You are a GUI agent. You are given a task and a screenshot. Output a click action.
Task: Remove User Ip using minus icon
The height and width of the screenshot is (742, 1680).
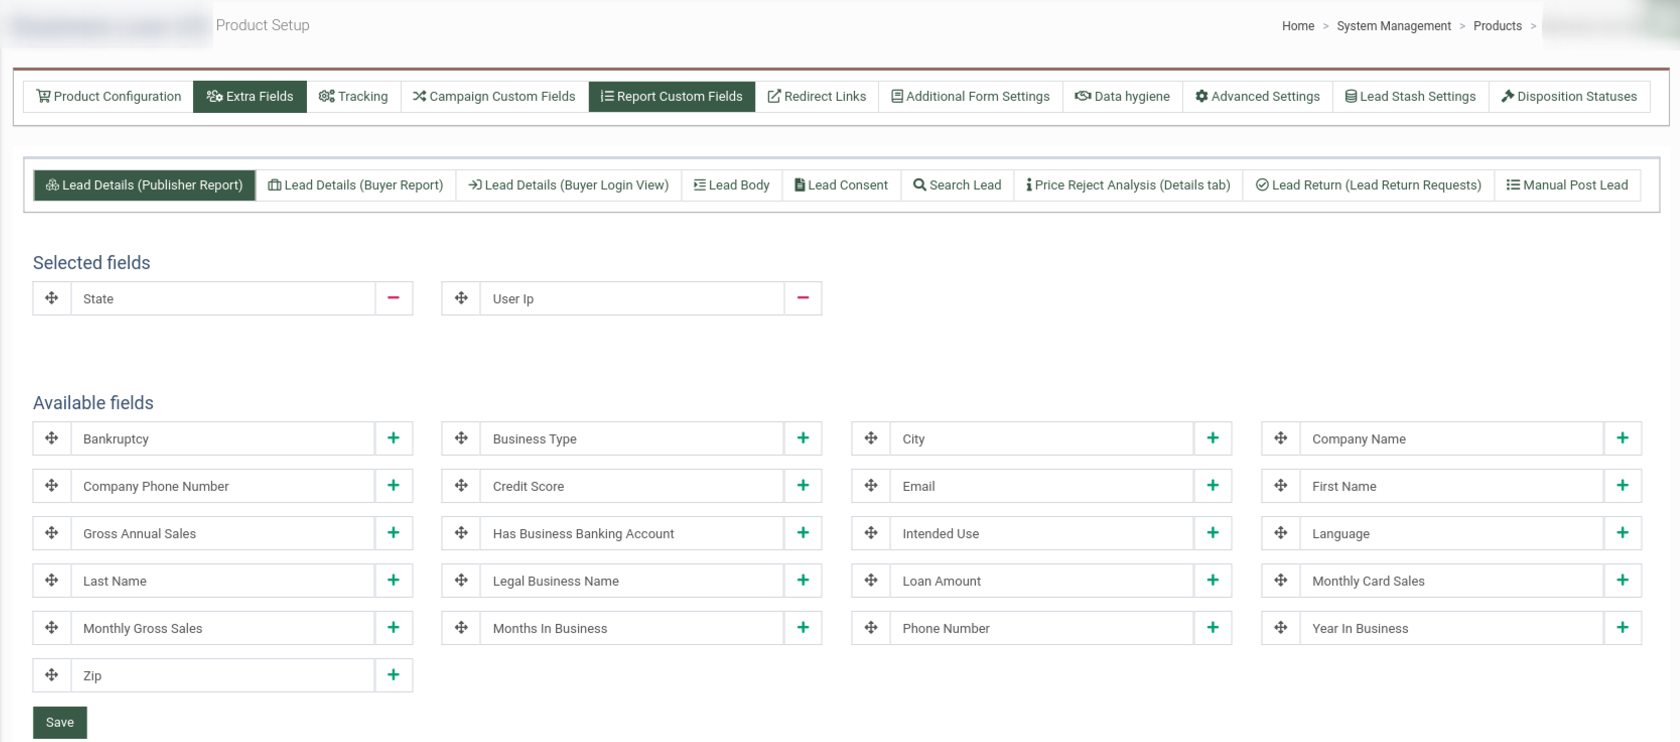pos(802,298)
